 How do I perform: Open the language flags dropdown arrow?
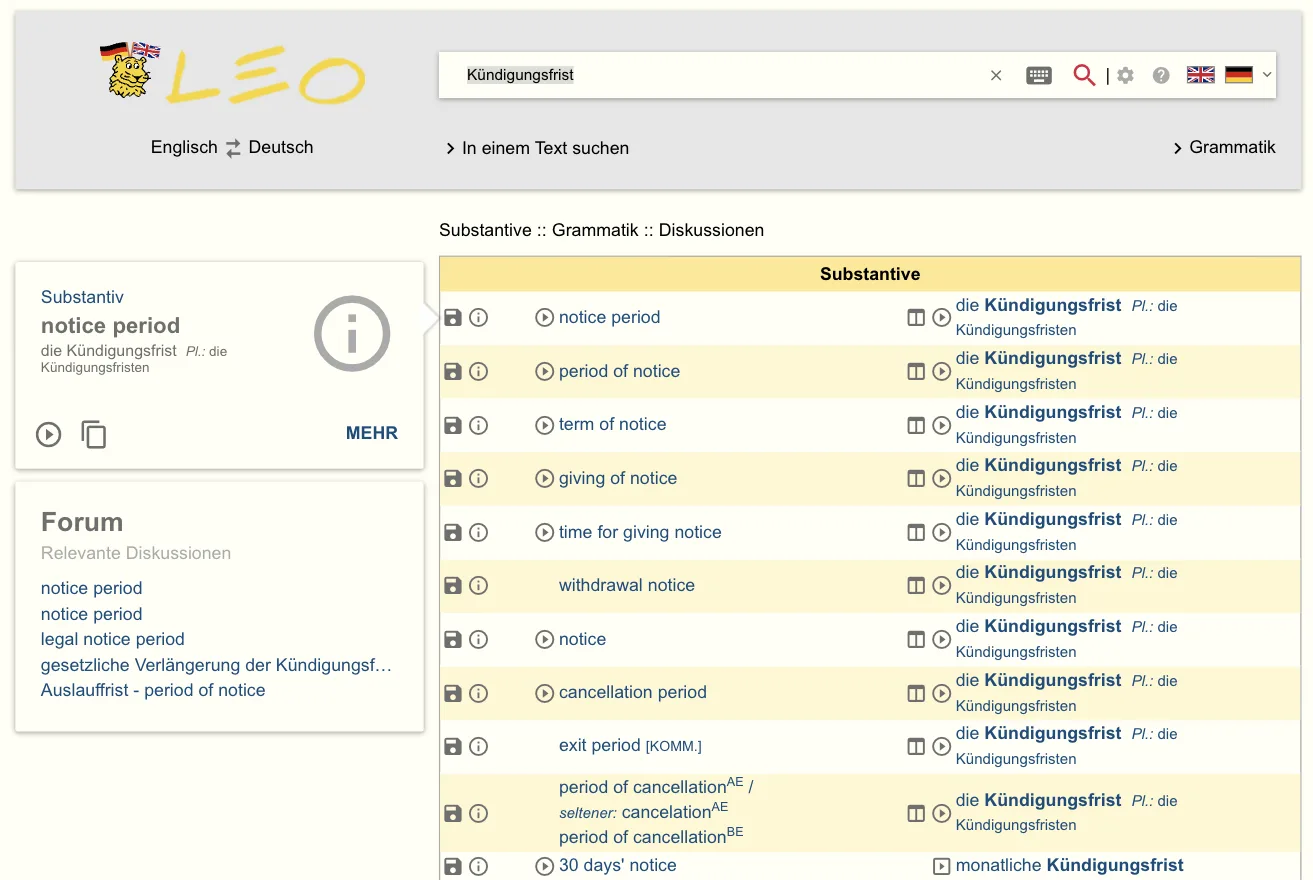(x=1268, y=75)
